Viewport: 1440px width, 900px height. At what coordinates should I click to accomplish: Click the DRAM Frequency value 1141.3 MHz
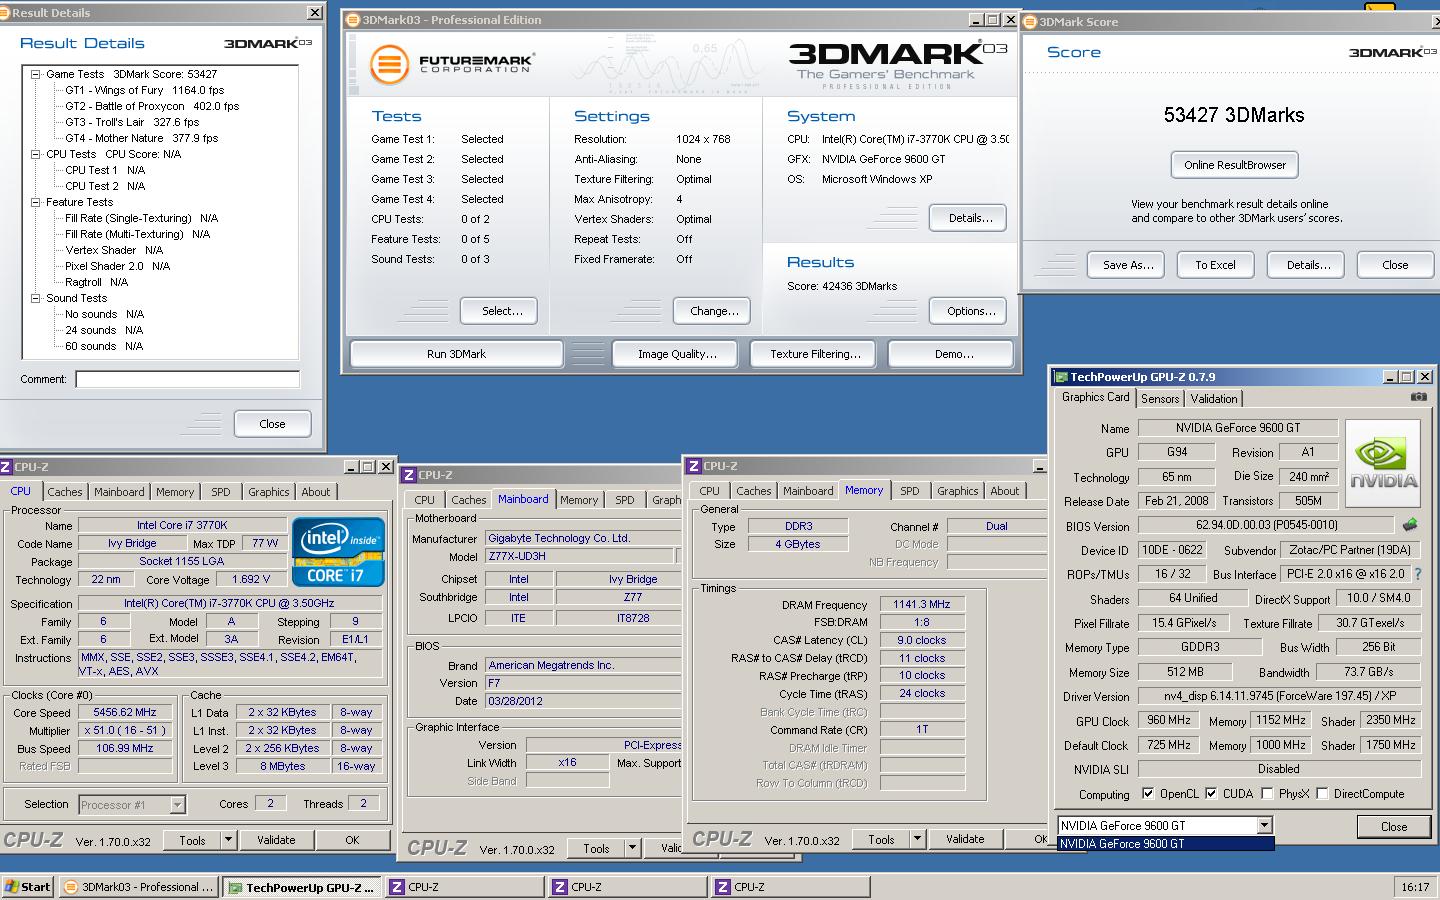pyautogui.click(x=922, y=604)
